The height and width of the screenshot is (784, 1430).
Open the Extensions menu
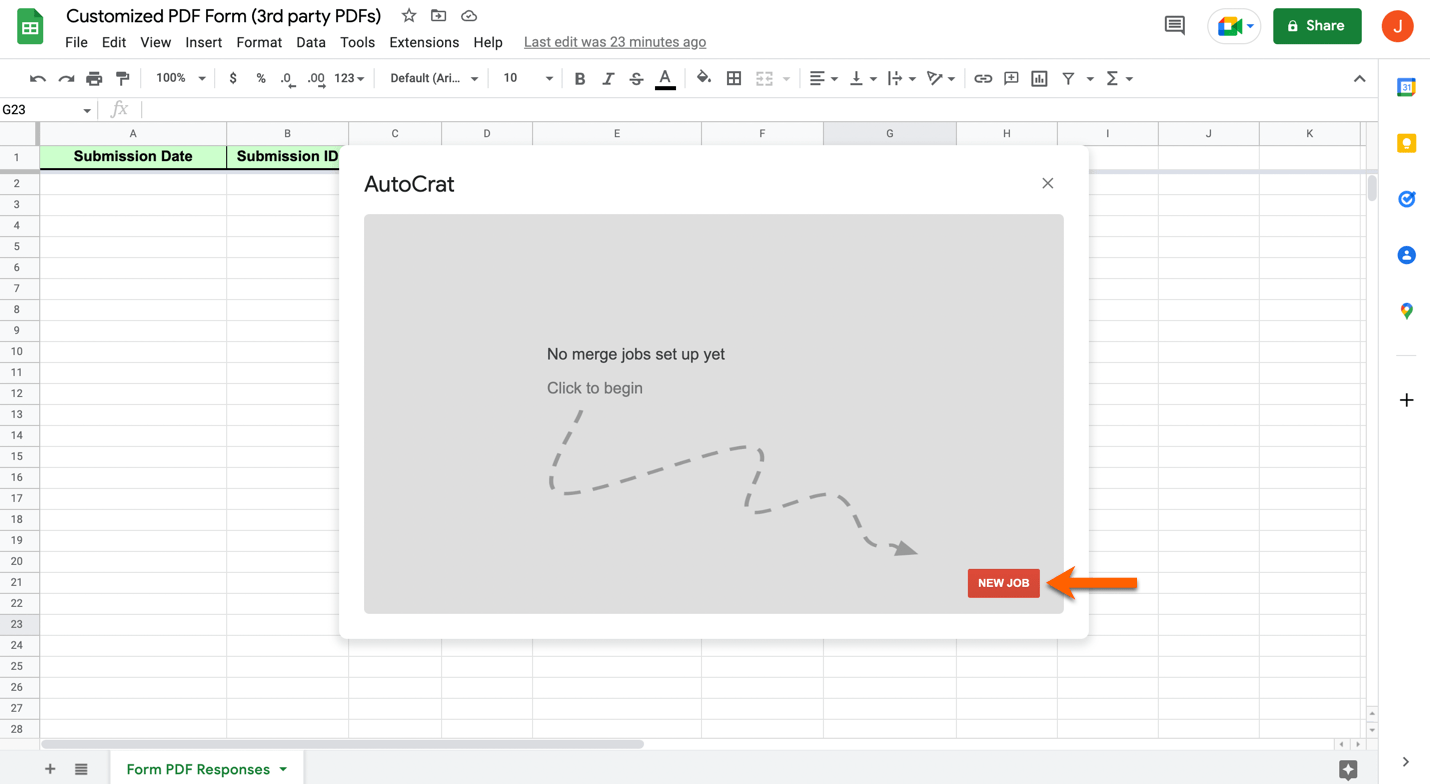pos(424,42)
